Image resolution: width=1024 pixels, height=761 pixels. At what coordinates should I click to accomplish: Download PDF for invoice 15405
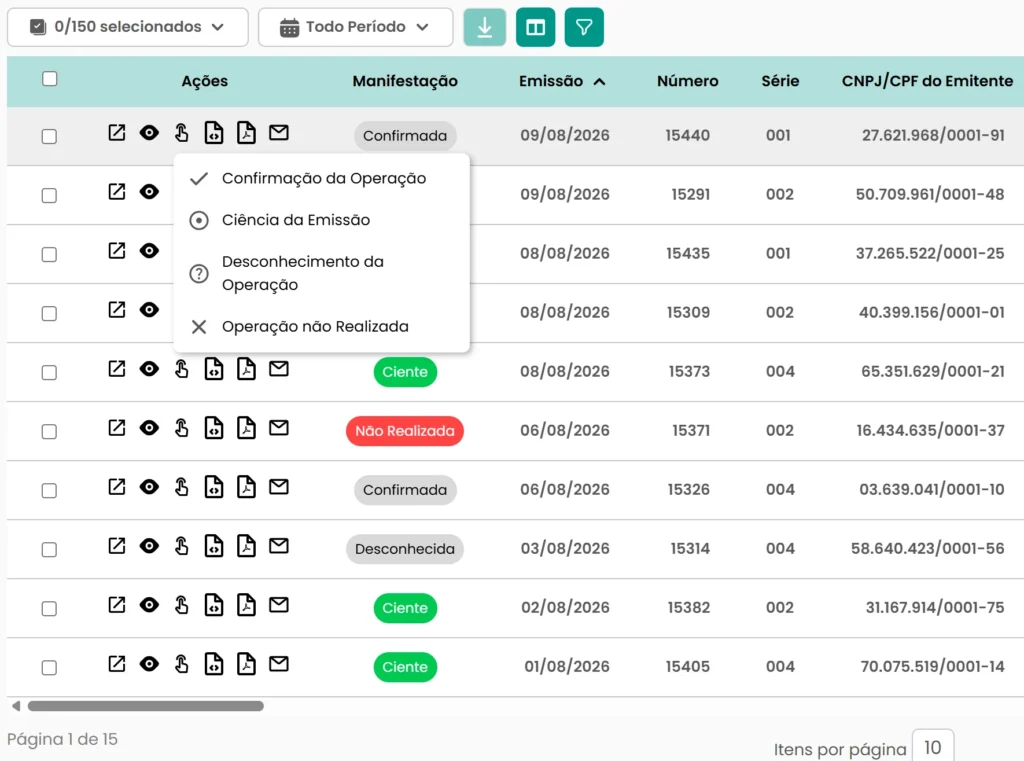[x=246, y=664]
